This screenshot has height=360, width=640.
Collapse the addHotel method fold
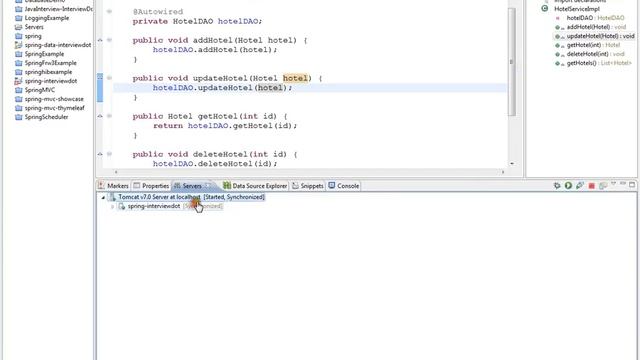point(109,40)
